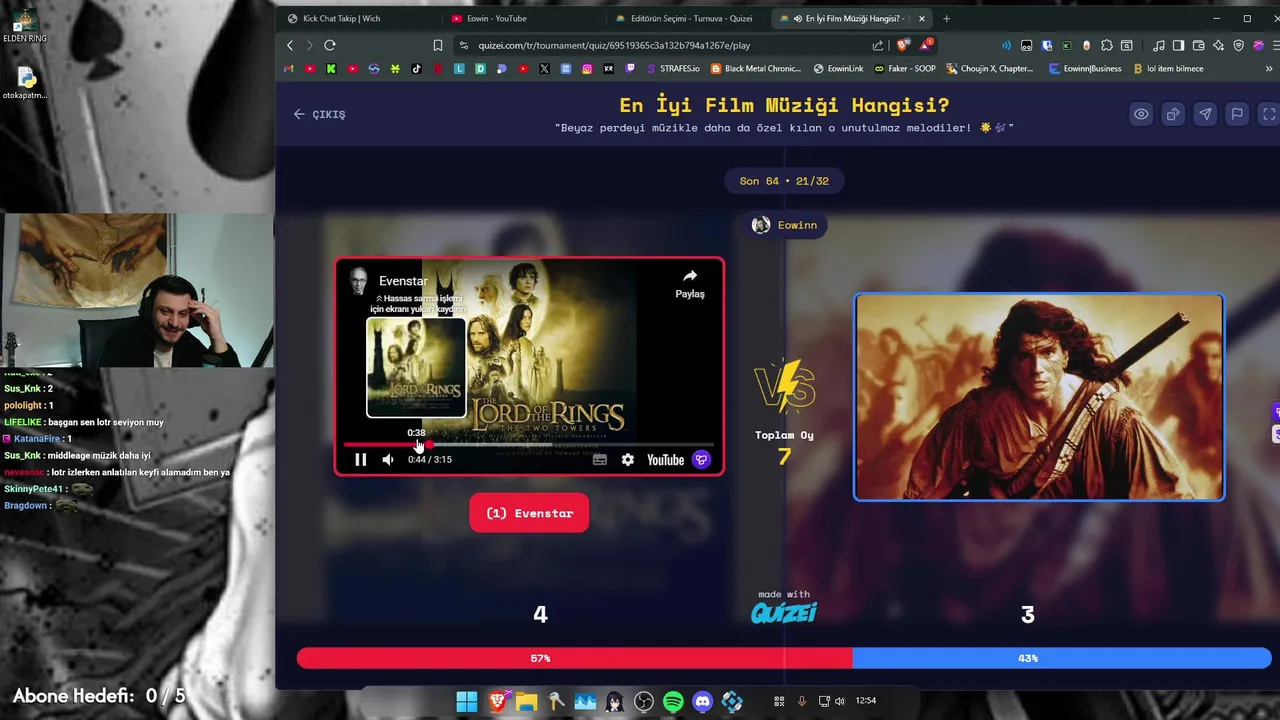The image size is (1280, 720).
Task: Open Brave Shields lion icon
Action: (903, 45)
